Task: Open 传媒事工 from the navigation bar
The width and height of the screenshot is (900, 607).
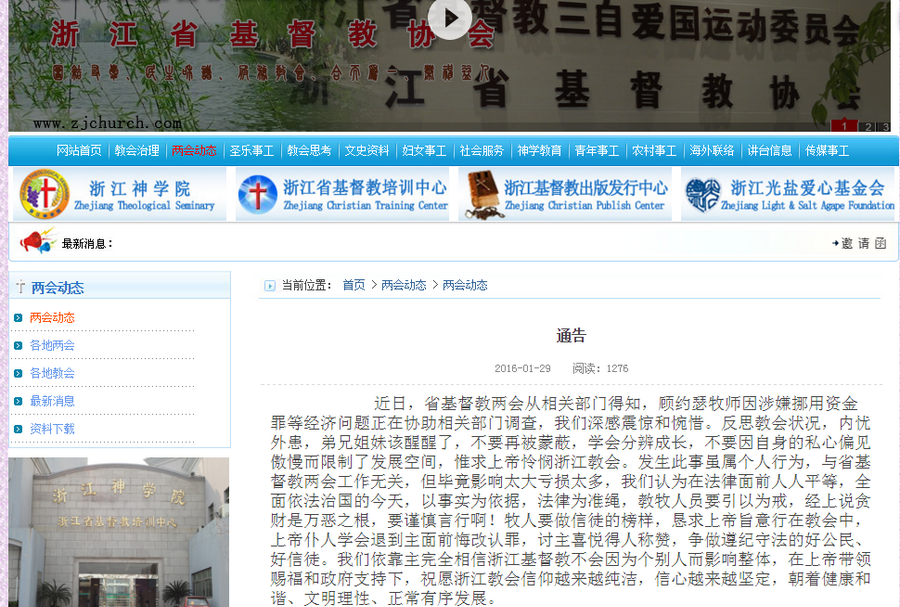Action: [827, 151]
